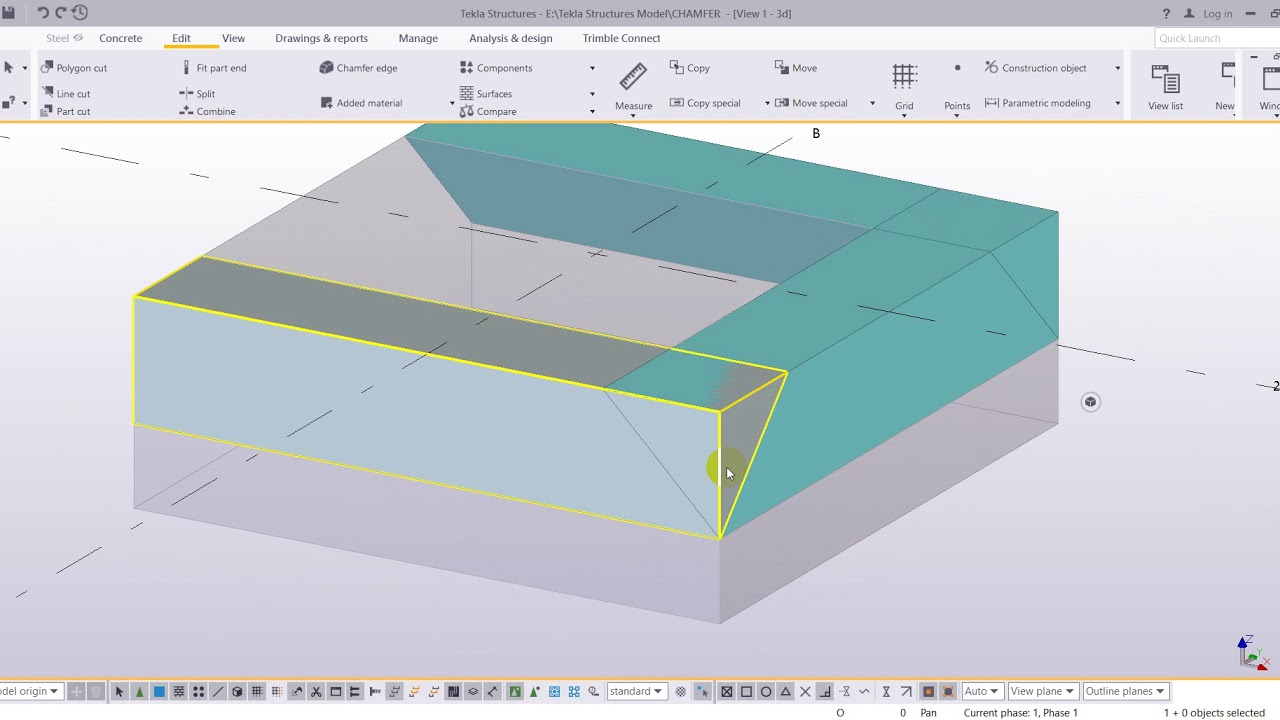The height and width of the screenshot is (720, 1280).
Task: Click the Components tool icon
Action: click(x=466, y=68)
